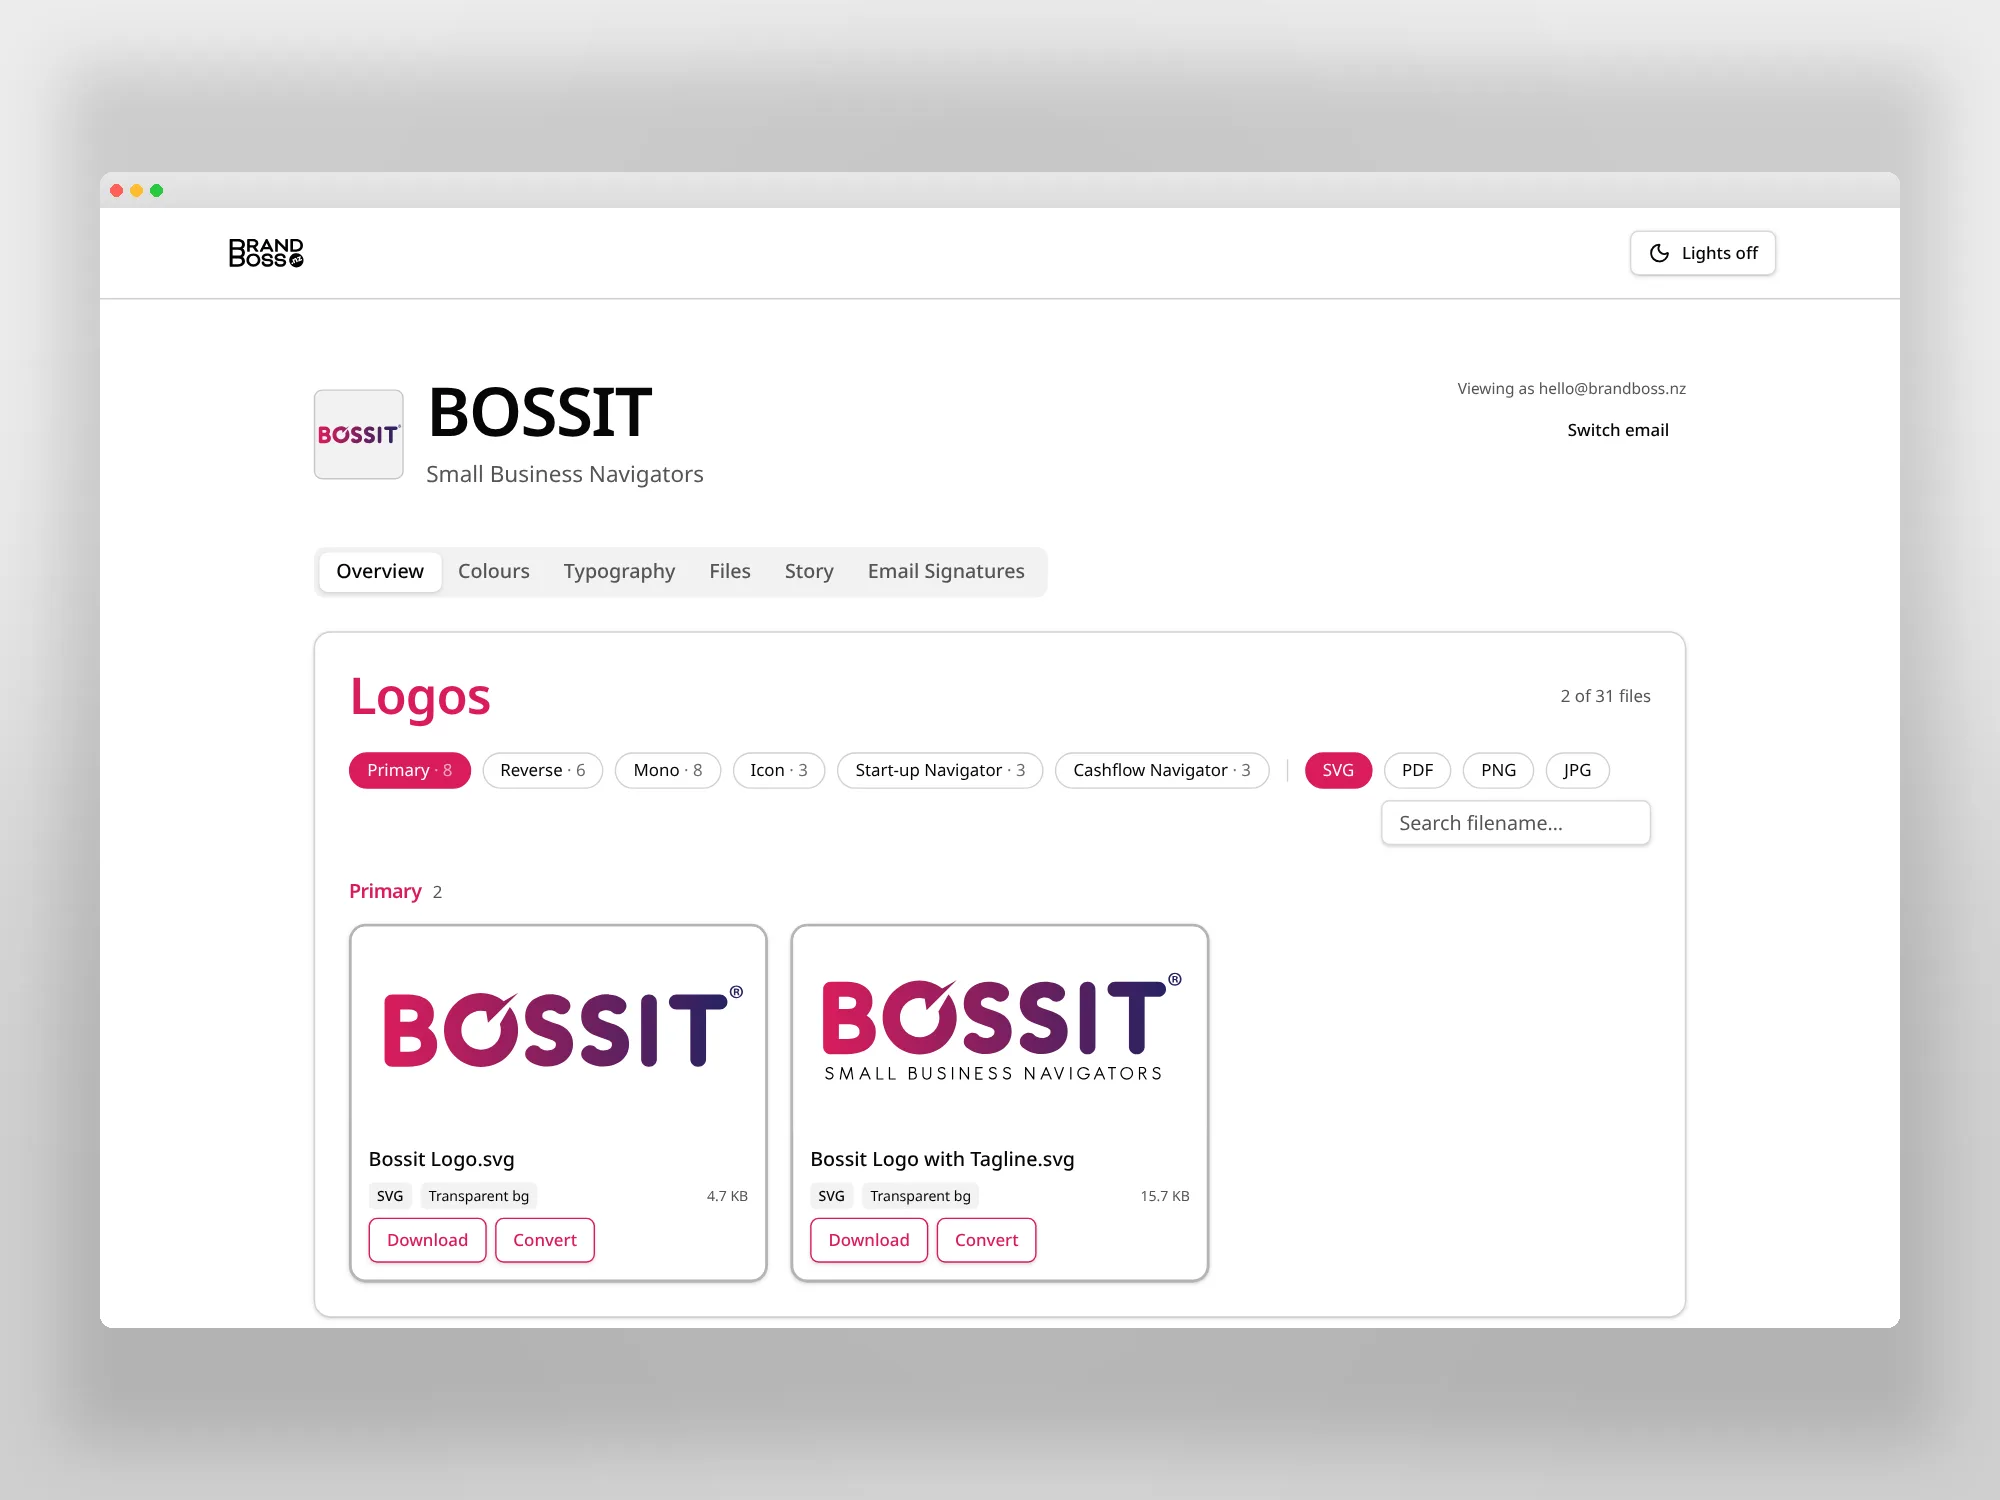Click the Switch email link

click(1617, 430)
